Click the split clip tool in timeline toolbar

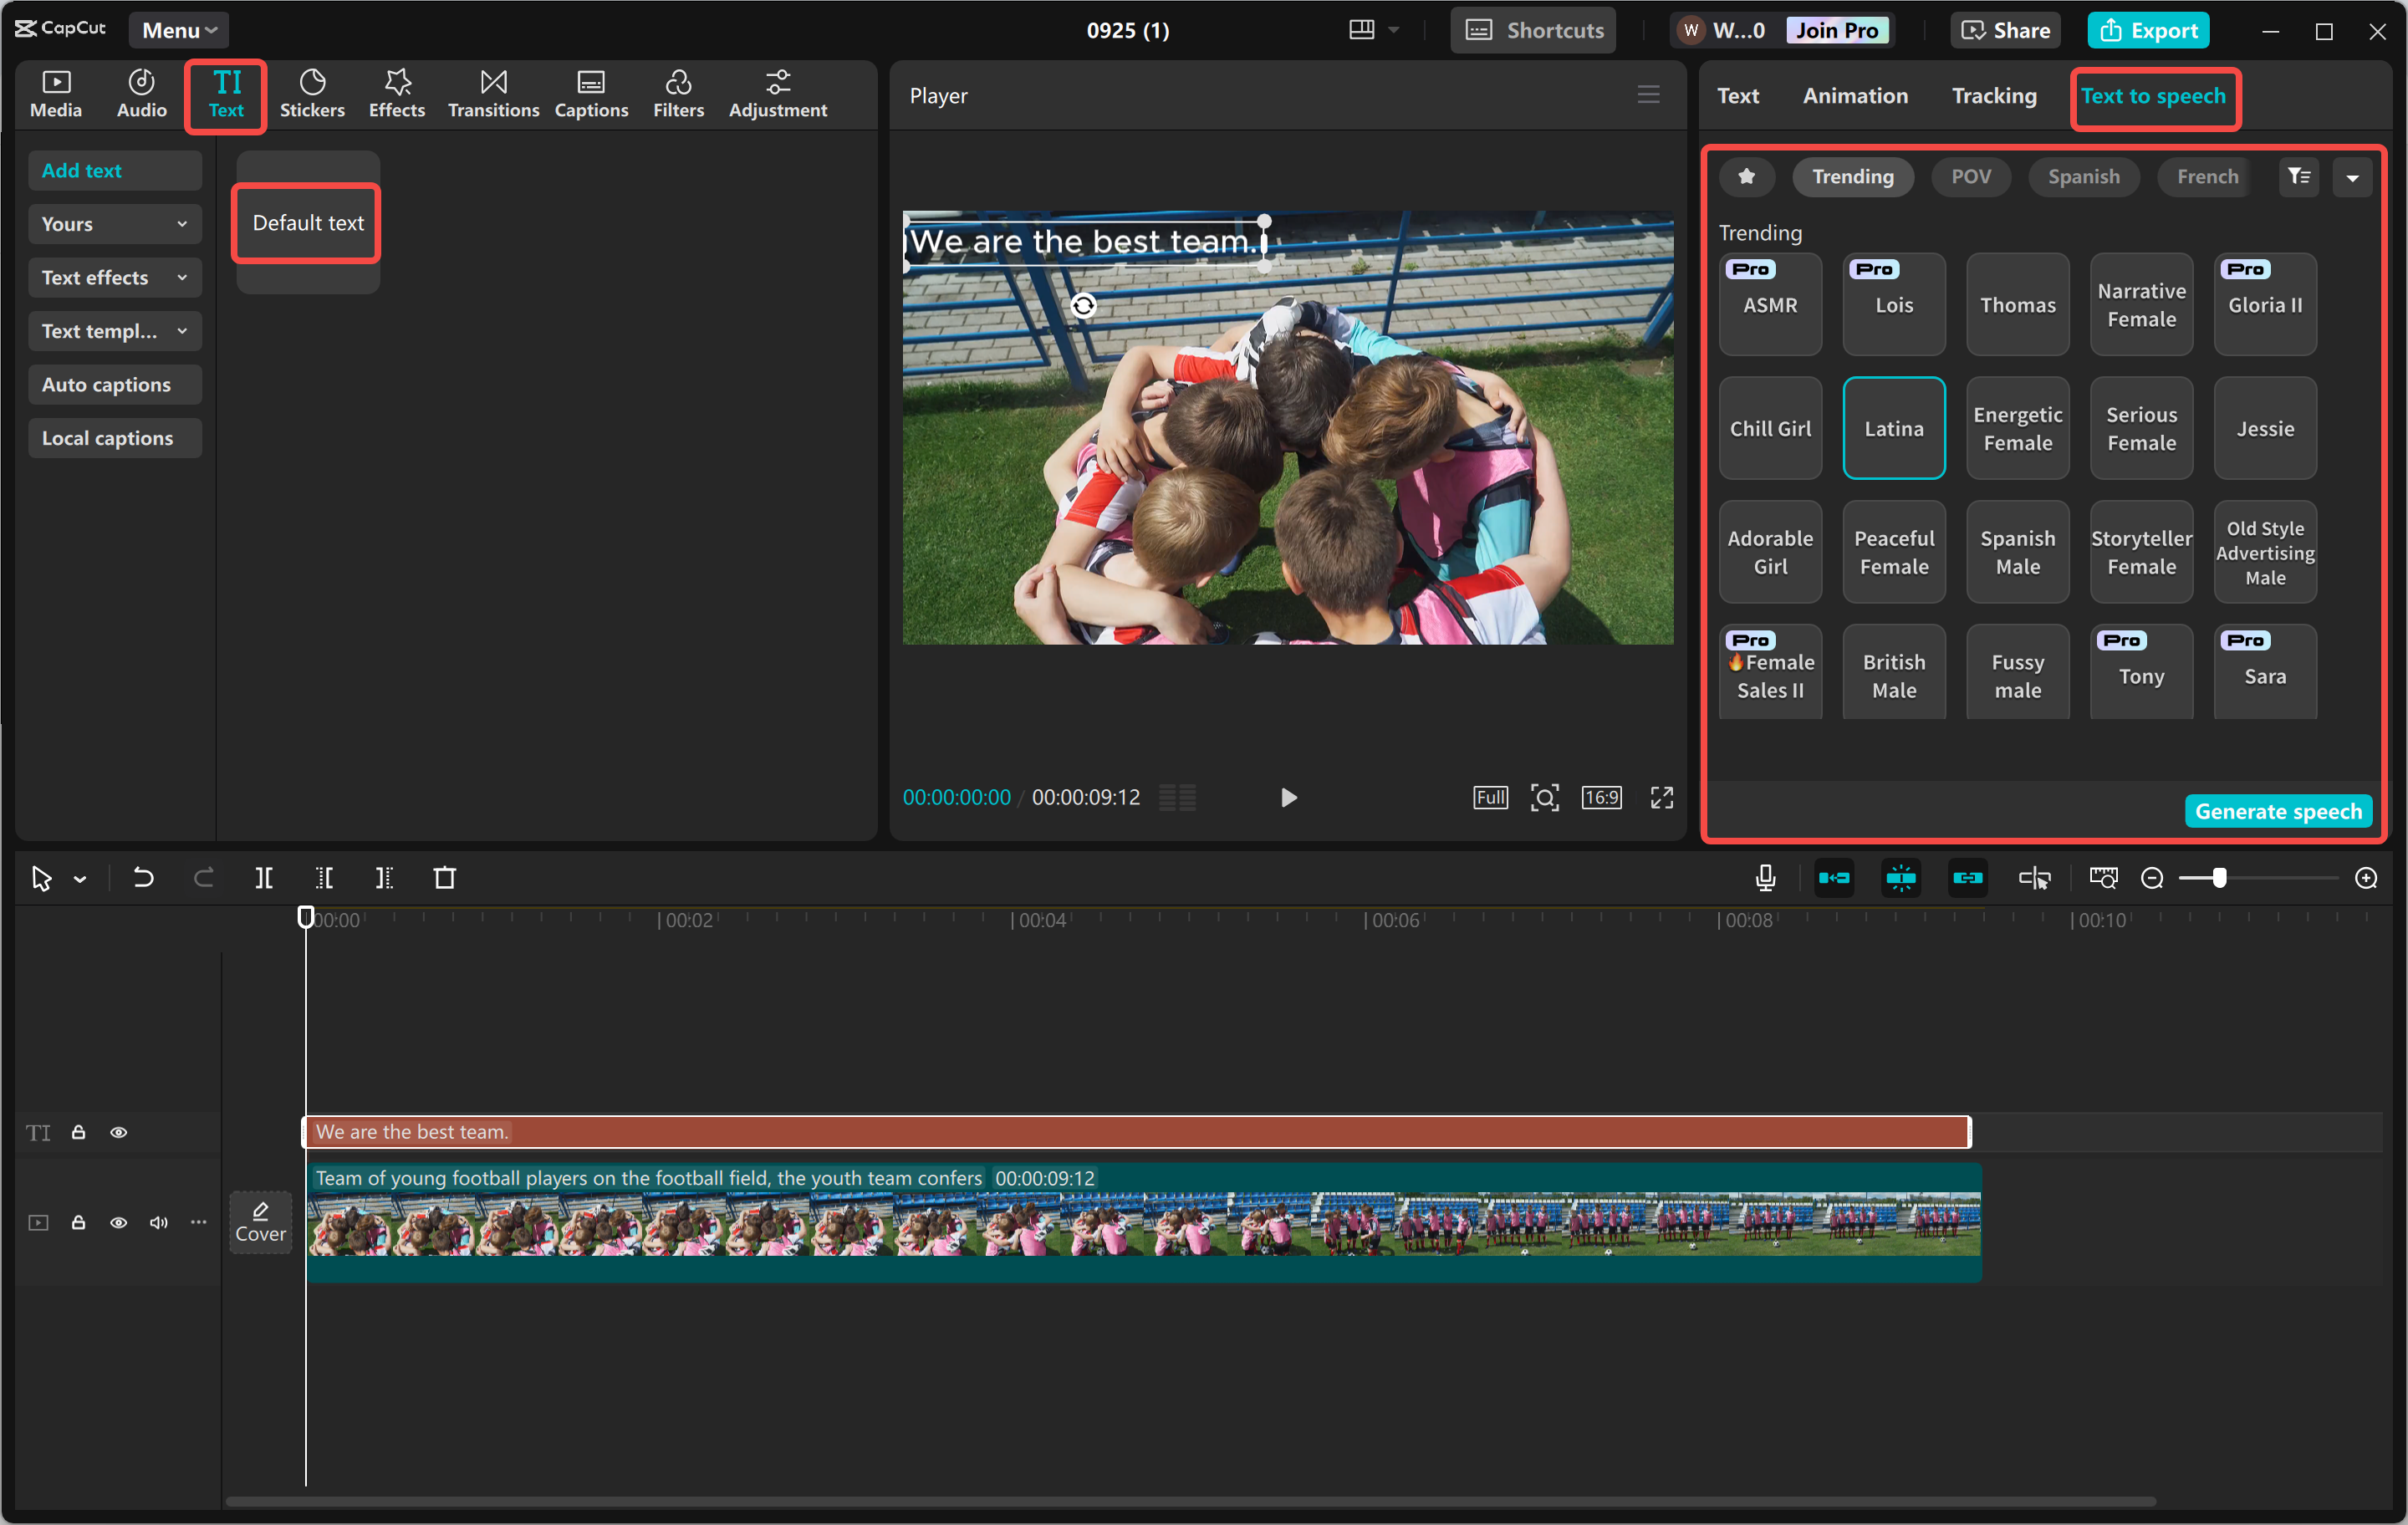(264, 878)
